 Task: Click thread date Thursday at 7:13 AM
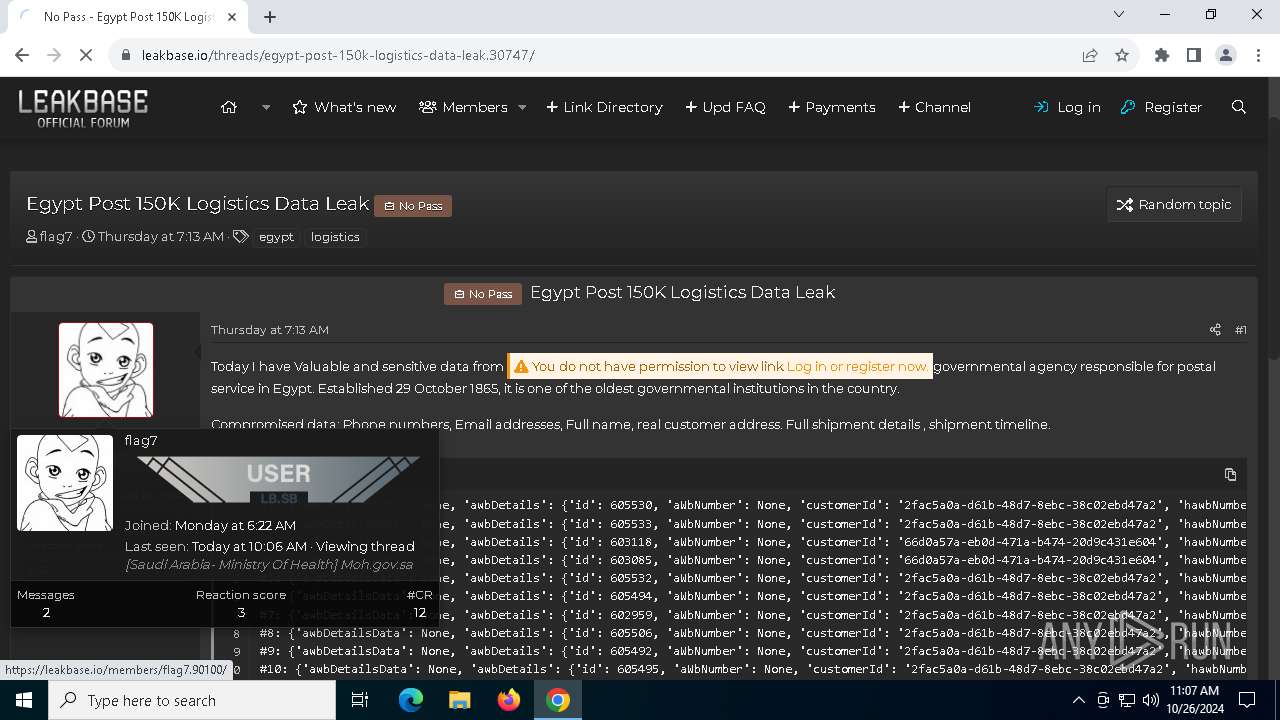(161, 237)
